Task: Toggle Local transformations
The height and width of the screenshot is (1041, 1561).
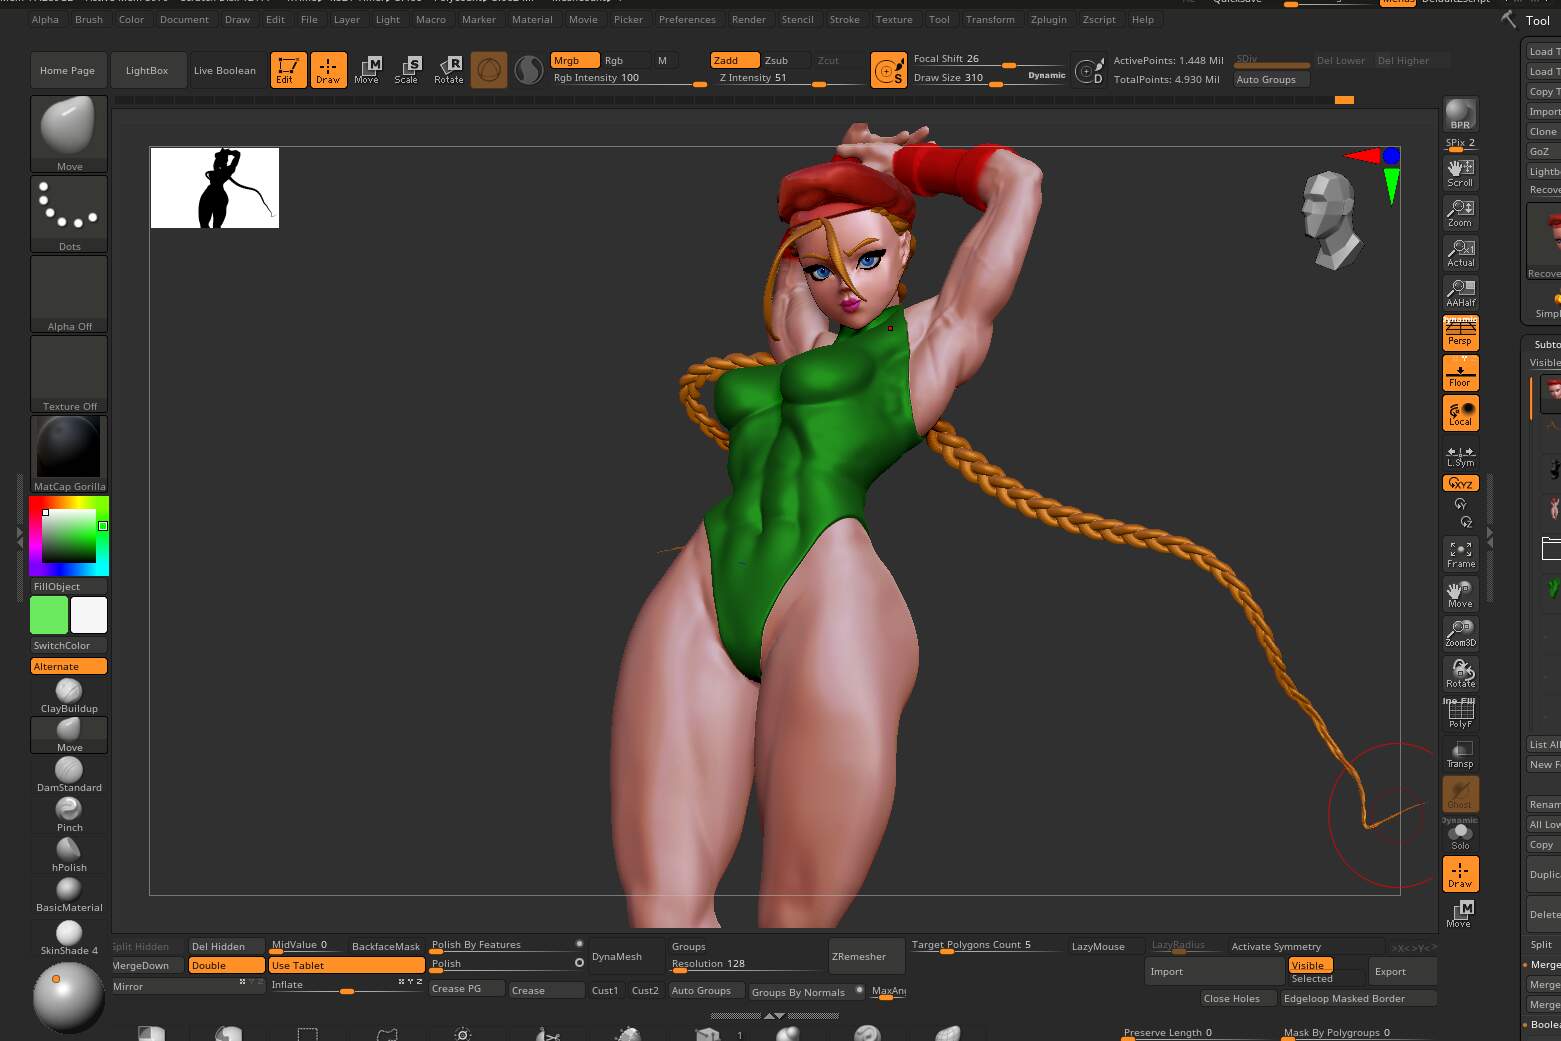Action: 1460,413
